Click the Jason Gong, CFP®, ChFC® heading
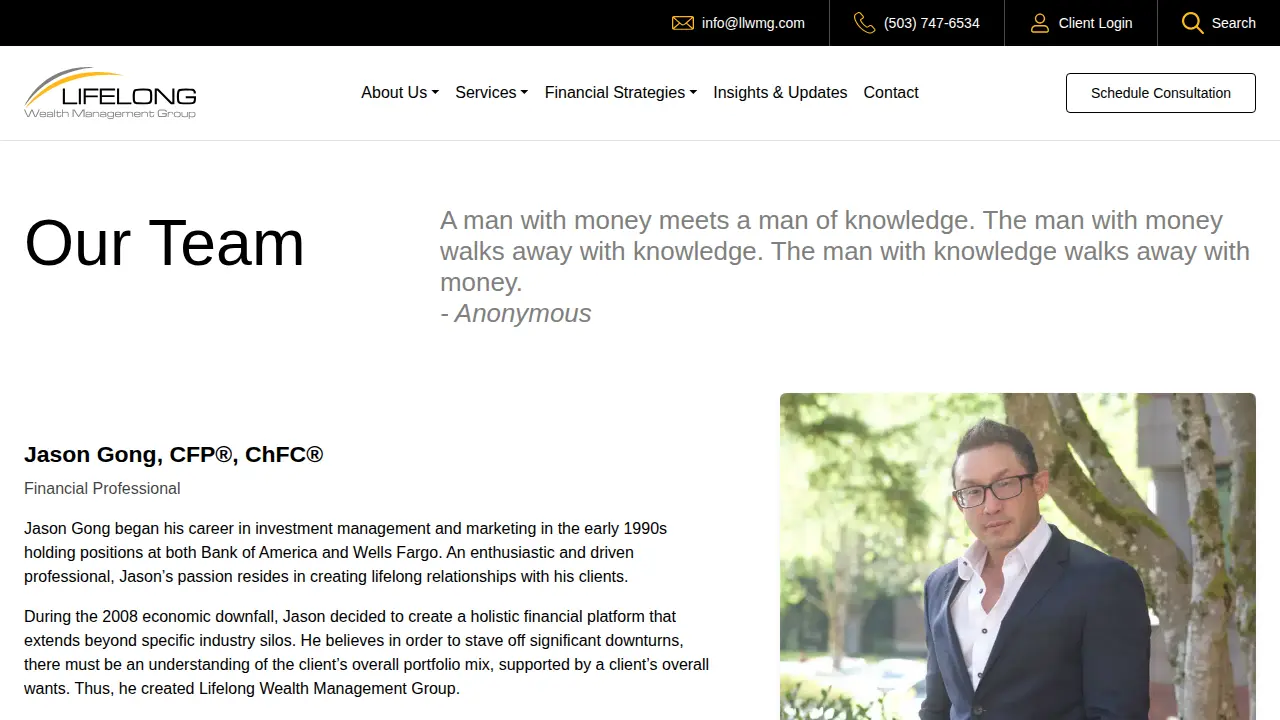 click(x=174, y=455)
